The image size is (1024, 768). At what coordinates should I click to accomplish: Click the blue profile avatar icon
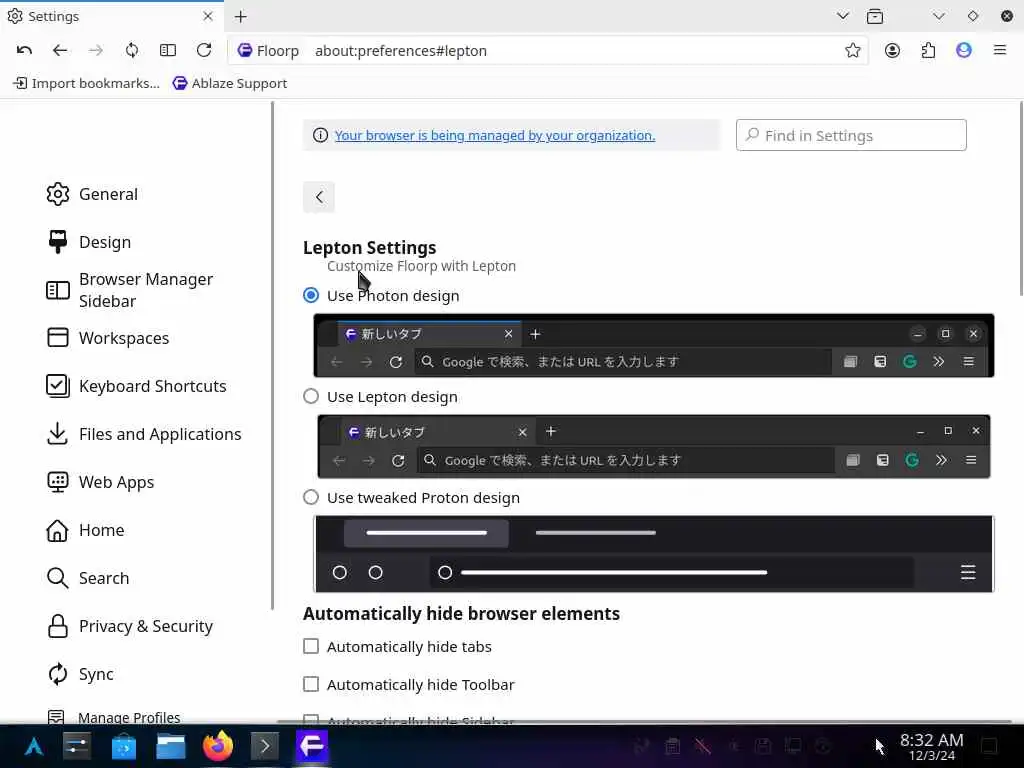coord(964,50)
